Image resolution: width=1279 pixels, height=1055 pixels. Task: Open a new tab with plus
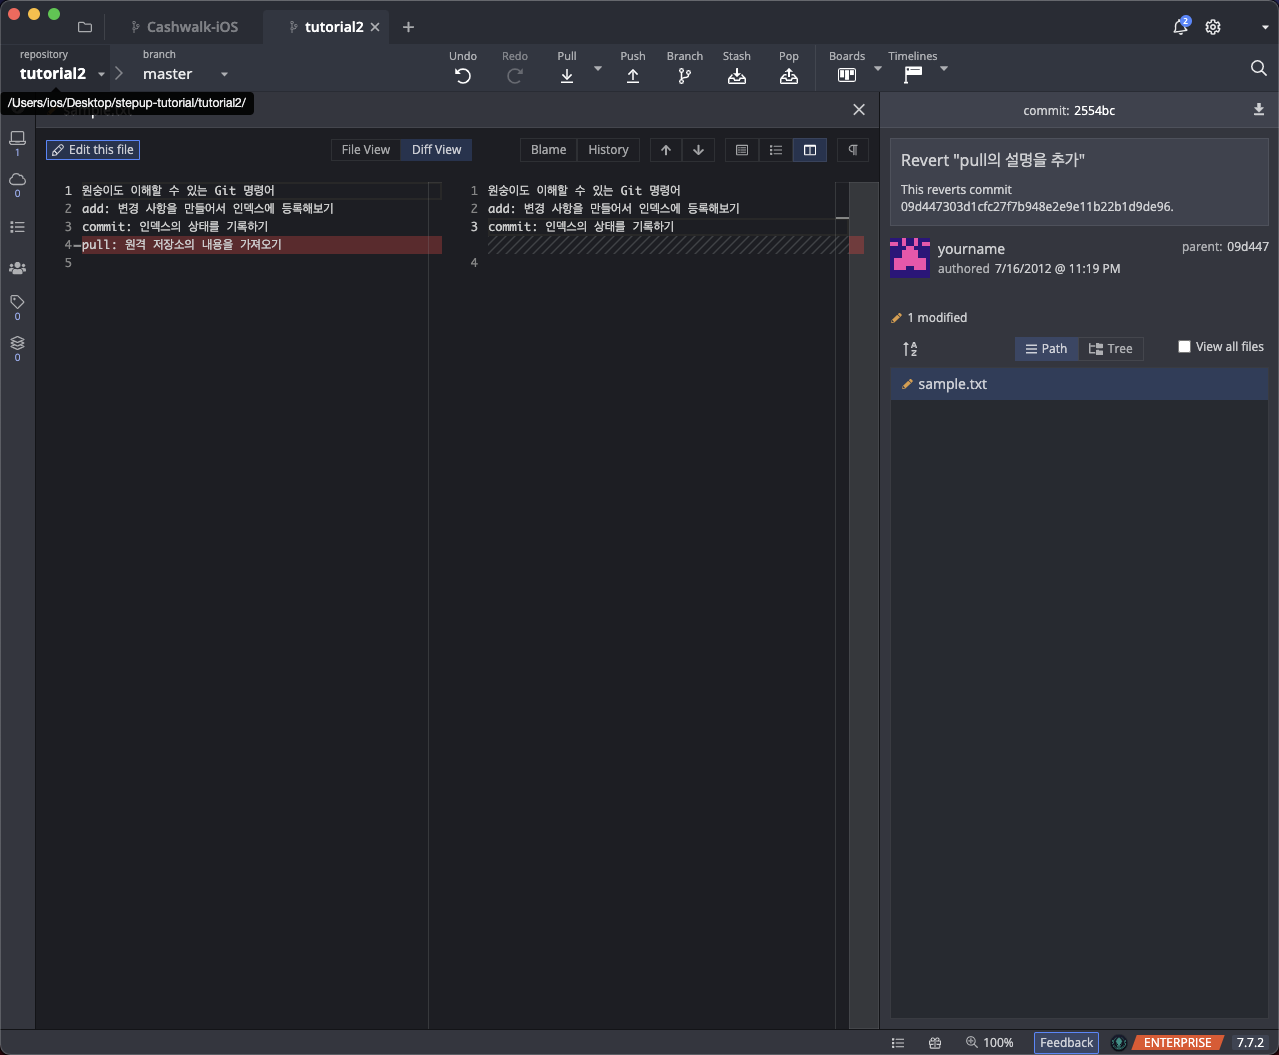click(x=408, y=27)
